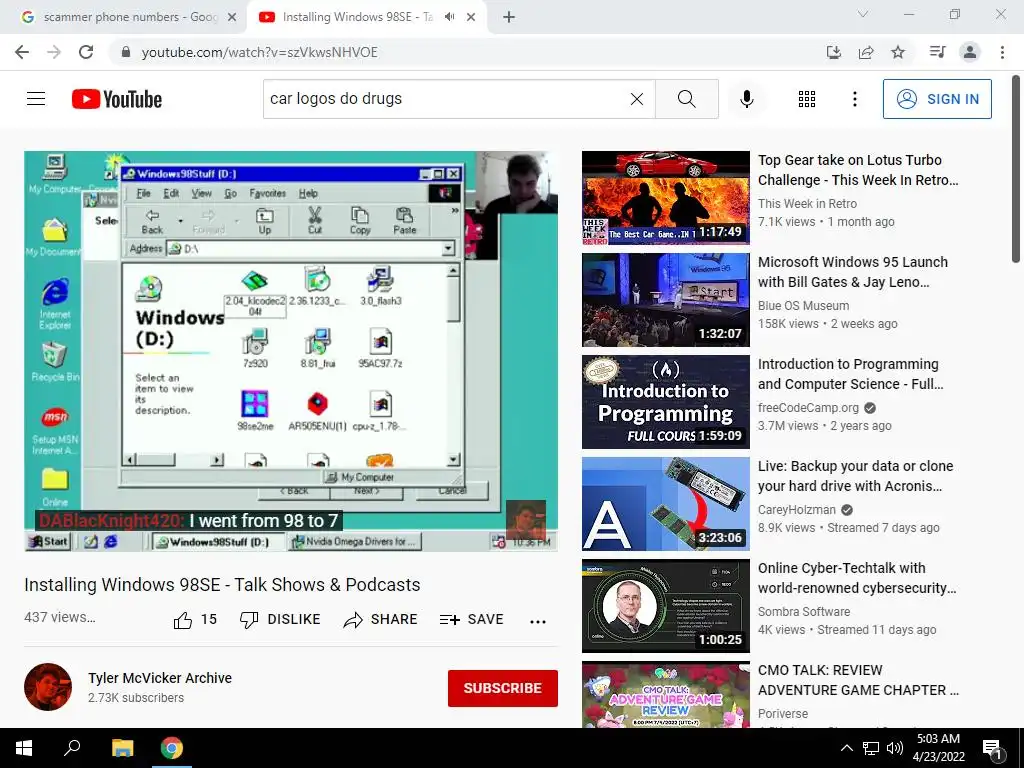Subscribe to Tyler McVicker Archive
Image resolution: width=1024 pixels, height=768 pixels.
(x=503, y=688)
